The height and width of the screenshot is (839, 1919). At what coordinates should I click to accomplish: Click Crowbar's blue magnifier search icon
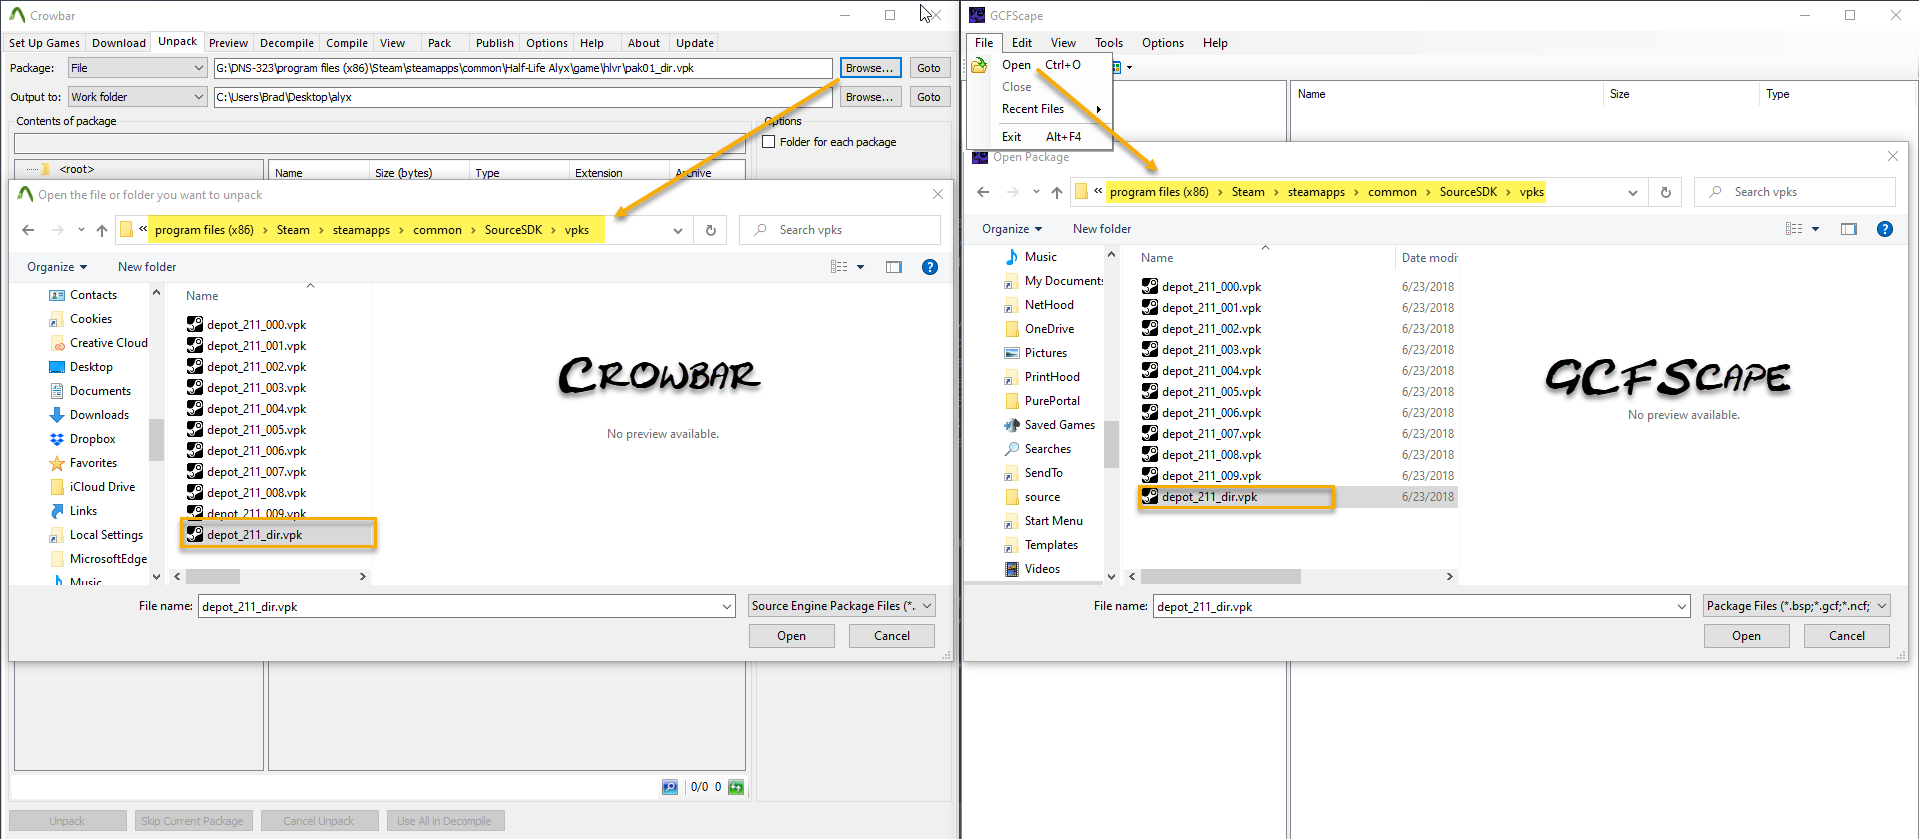[x=670, y=787]
